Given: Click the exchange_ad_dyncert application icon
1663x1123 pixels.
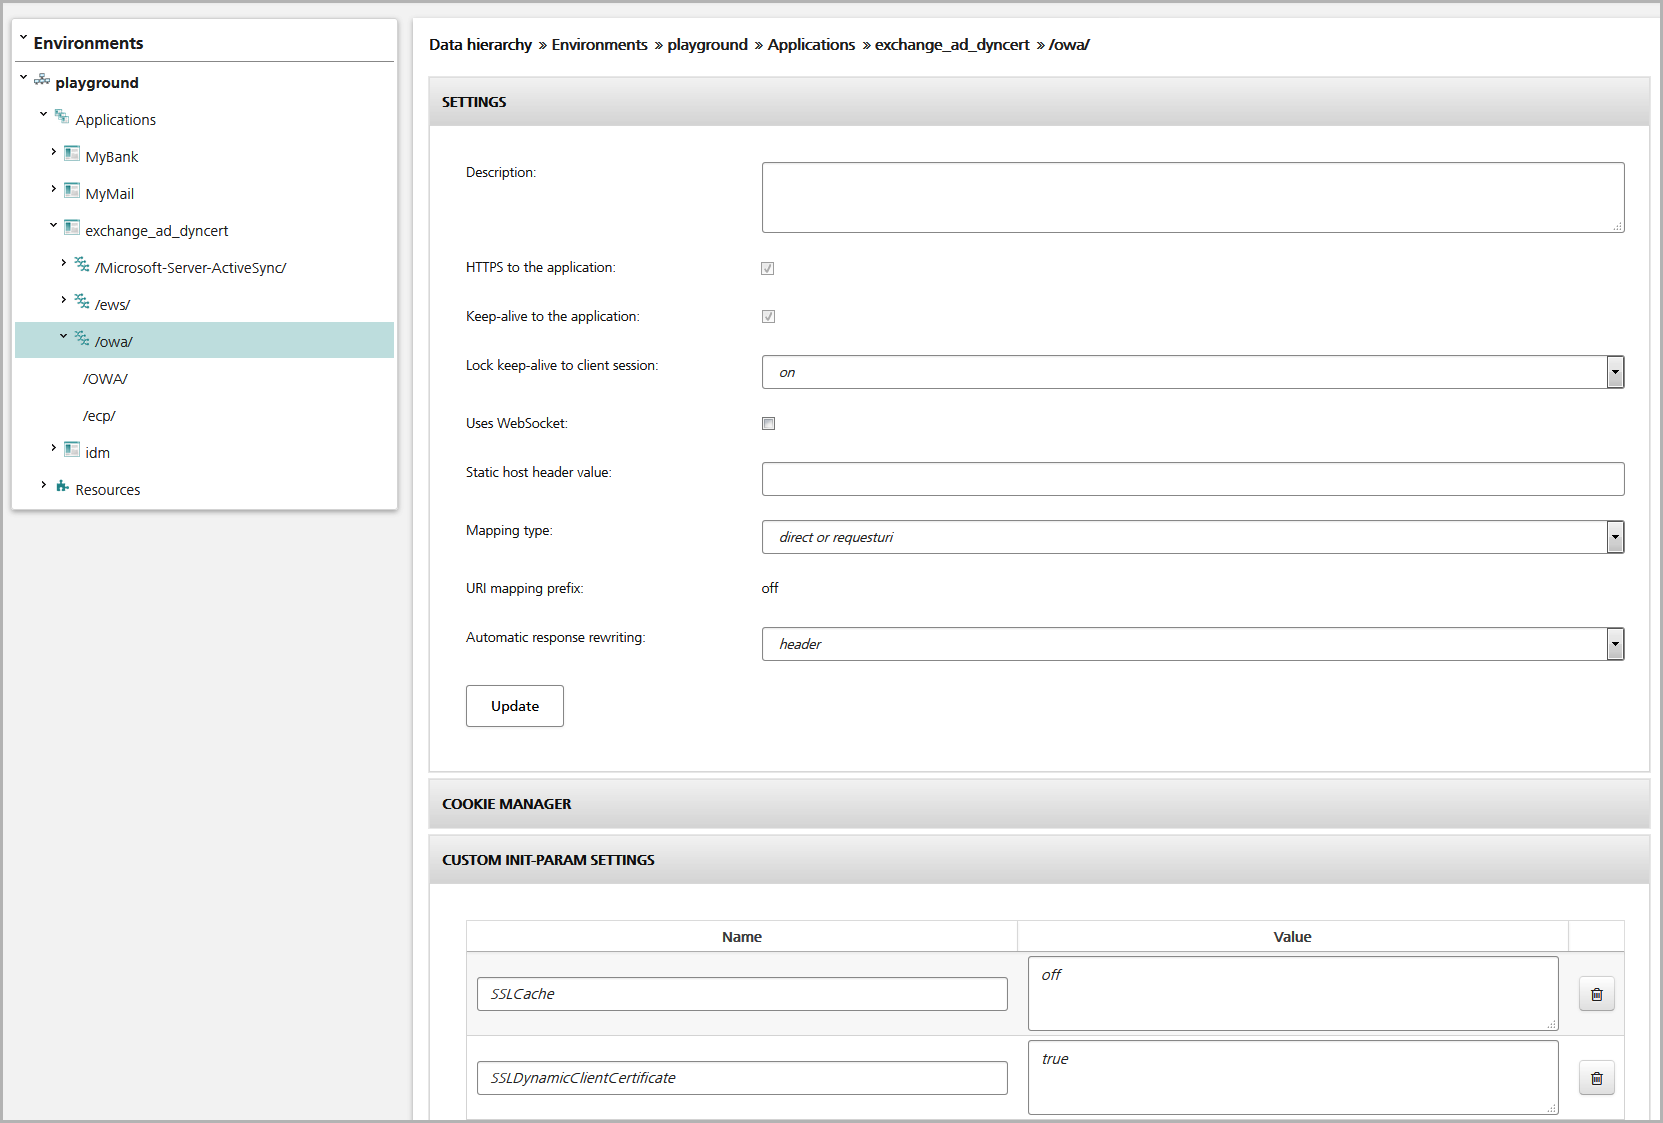Looking at the screenshot, I should click(72, 227).
